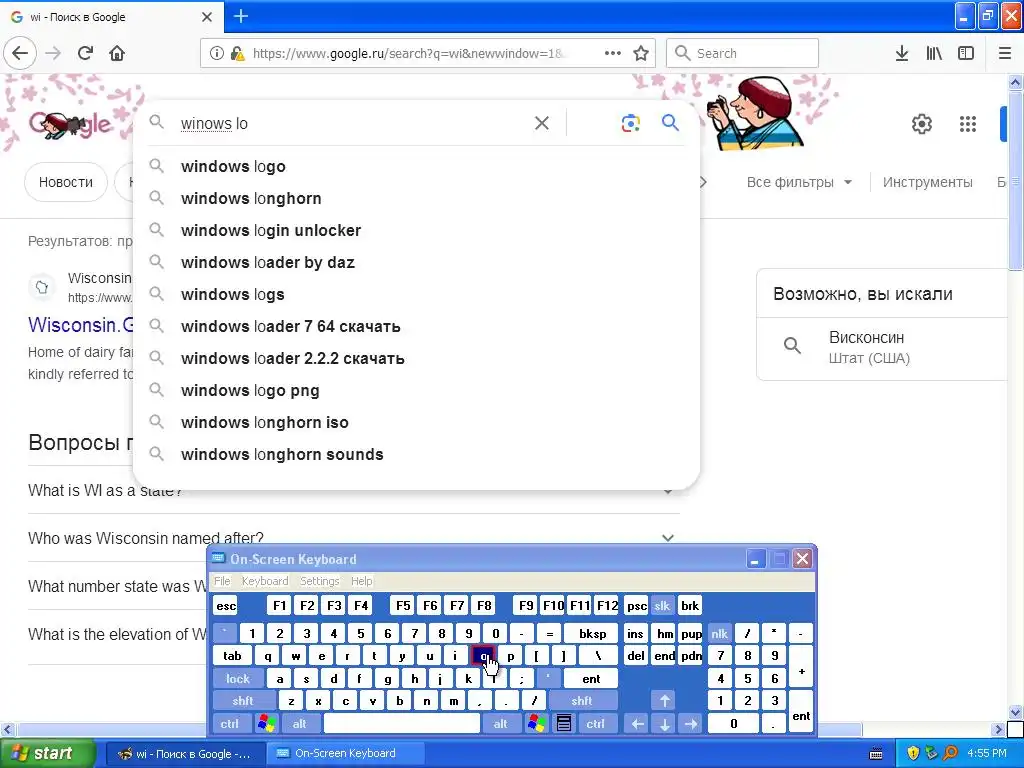Open the Firefox home page
Image resolution: width=1024 pixels, height=768 pixels.
[117, 53]
